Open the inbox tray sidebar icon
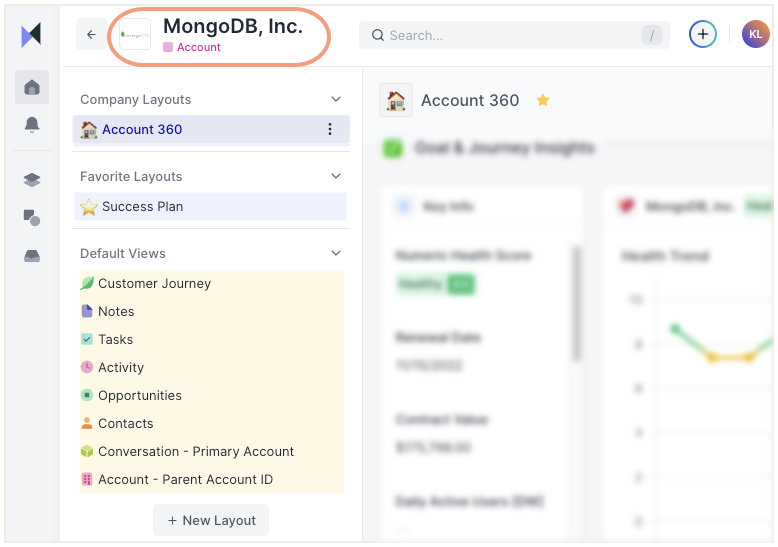The image size is (778, 547). [32, 256]
